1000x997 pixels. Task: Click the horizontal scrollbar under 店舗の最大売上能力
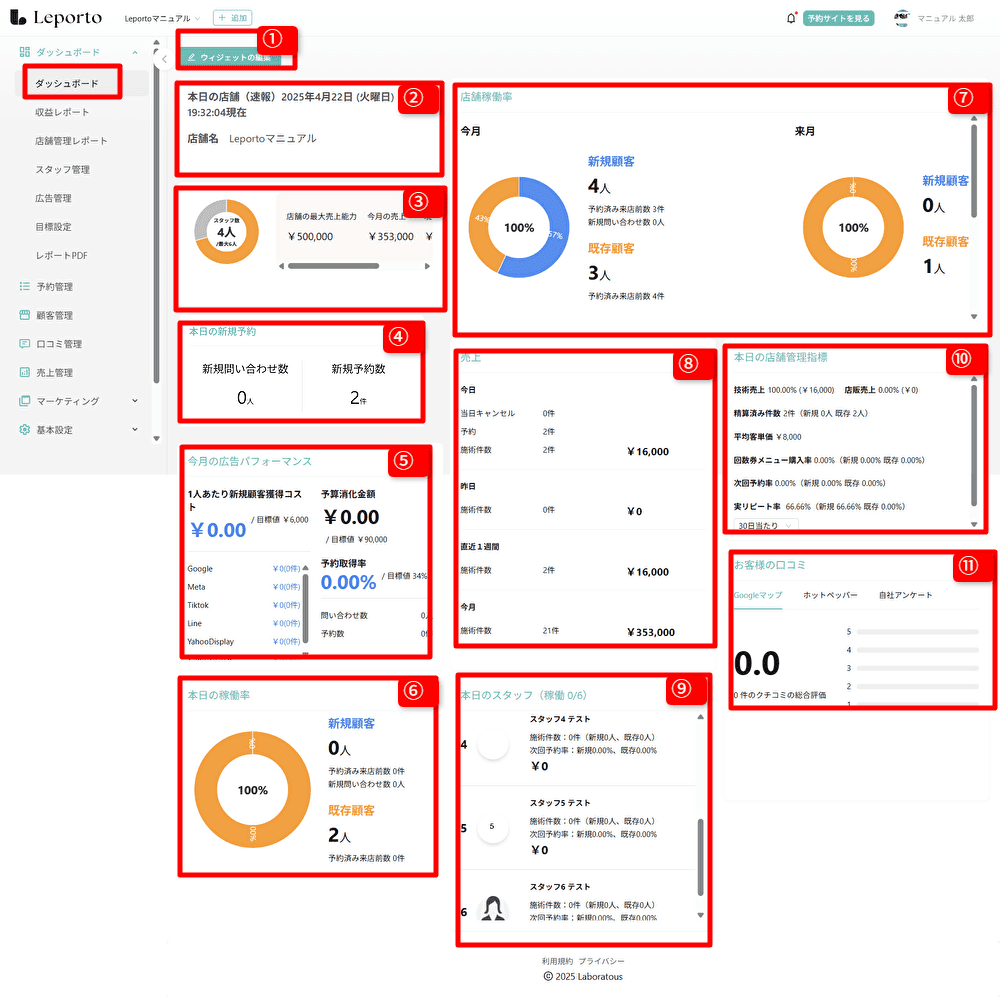333,266
